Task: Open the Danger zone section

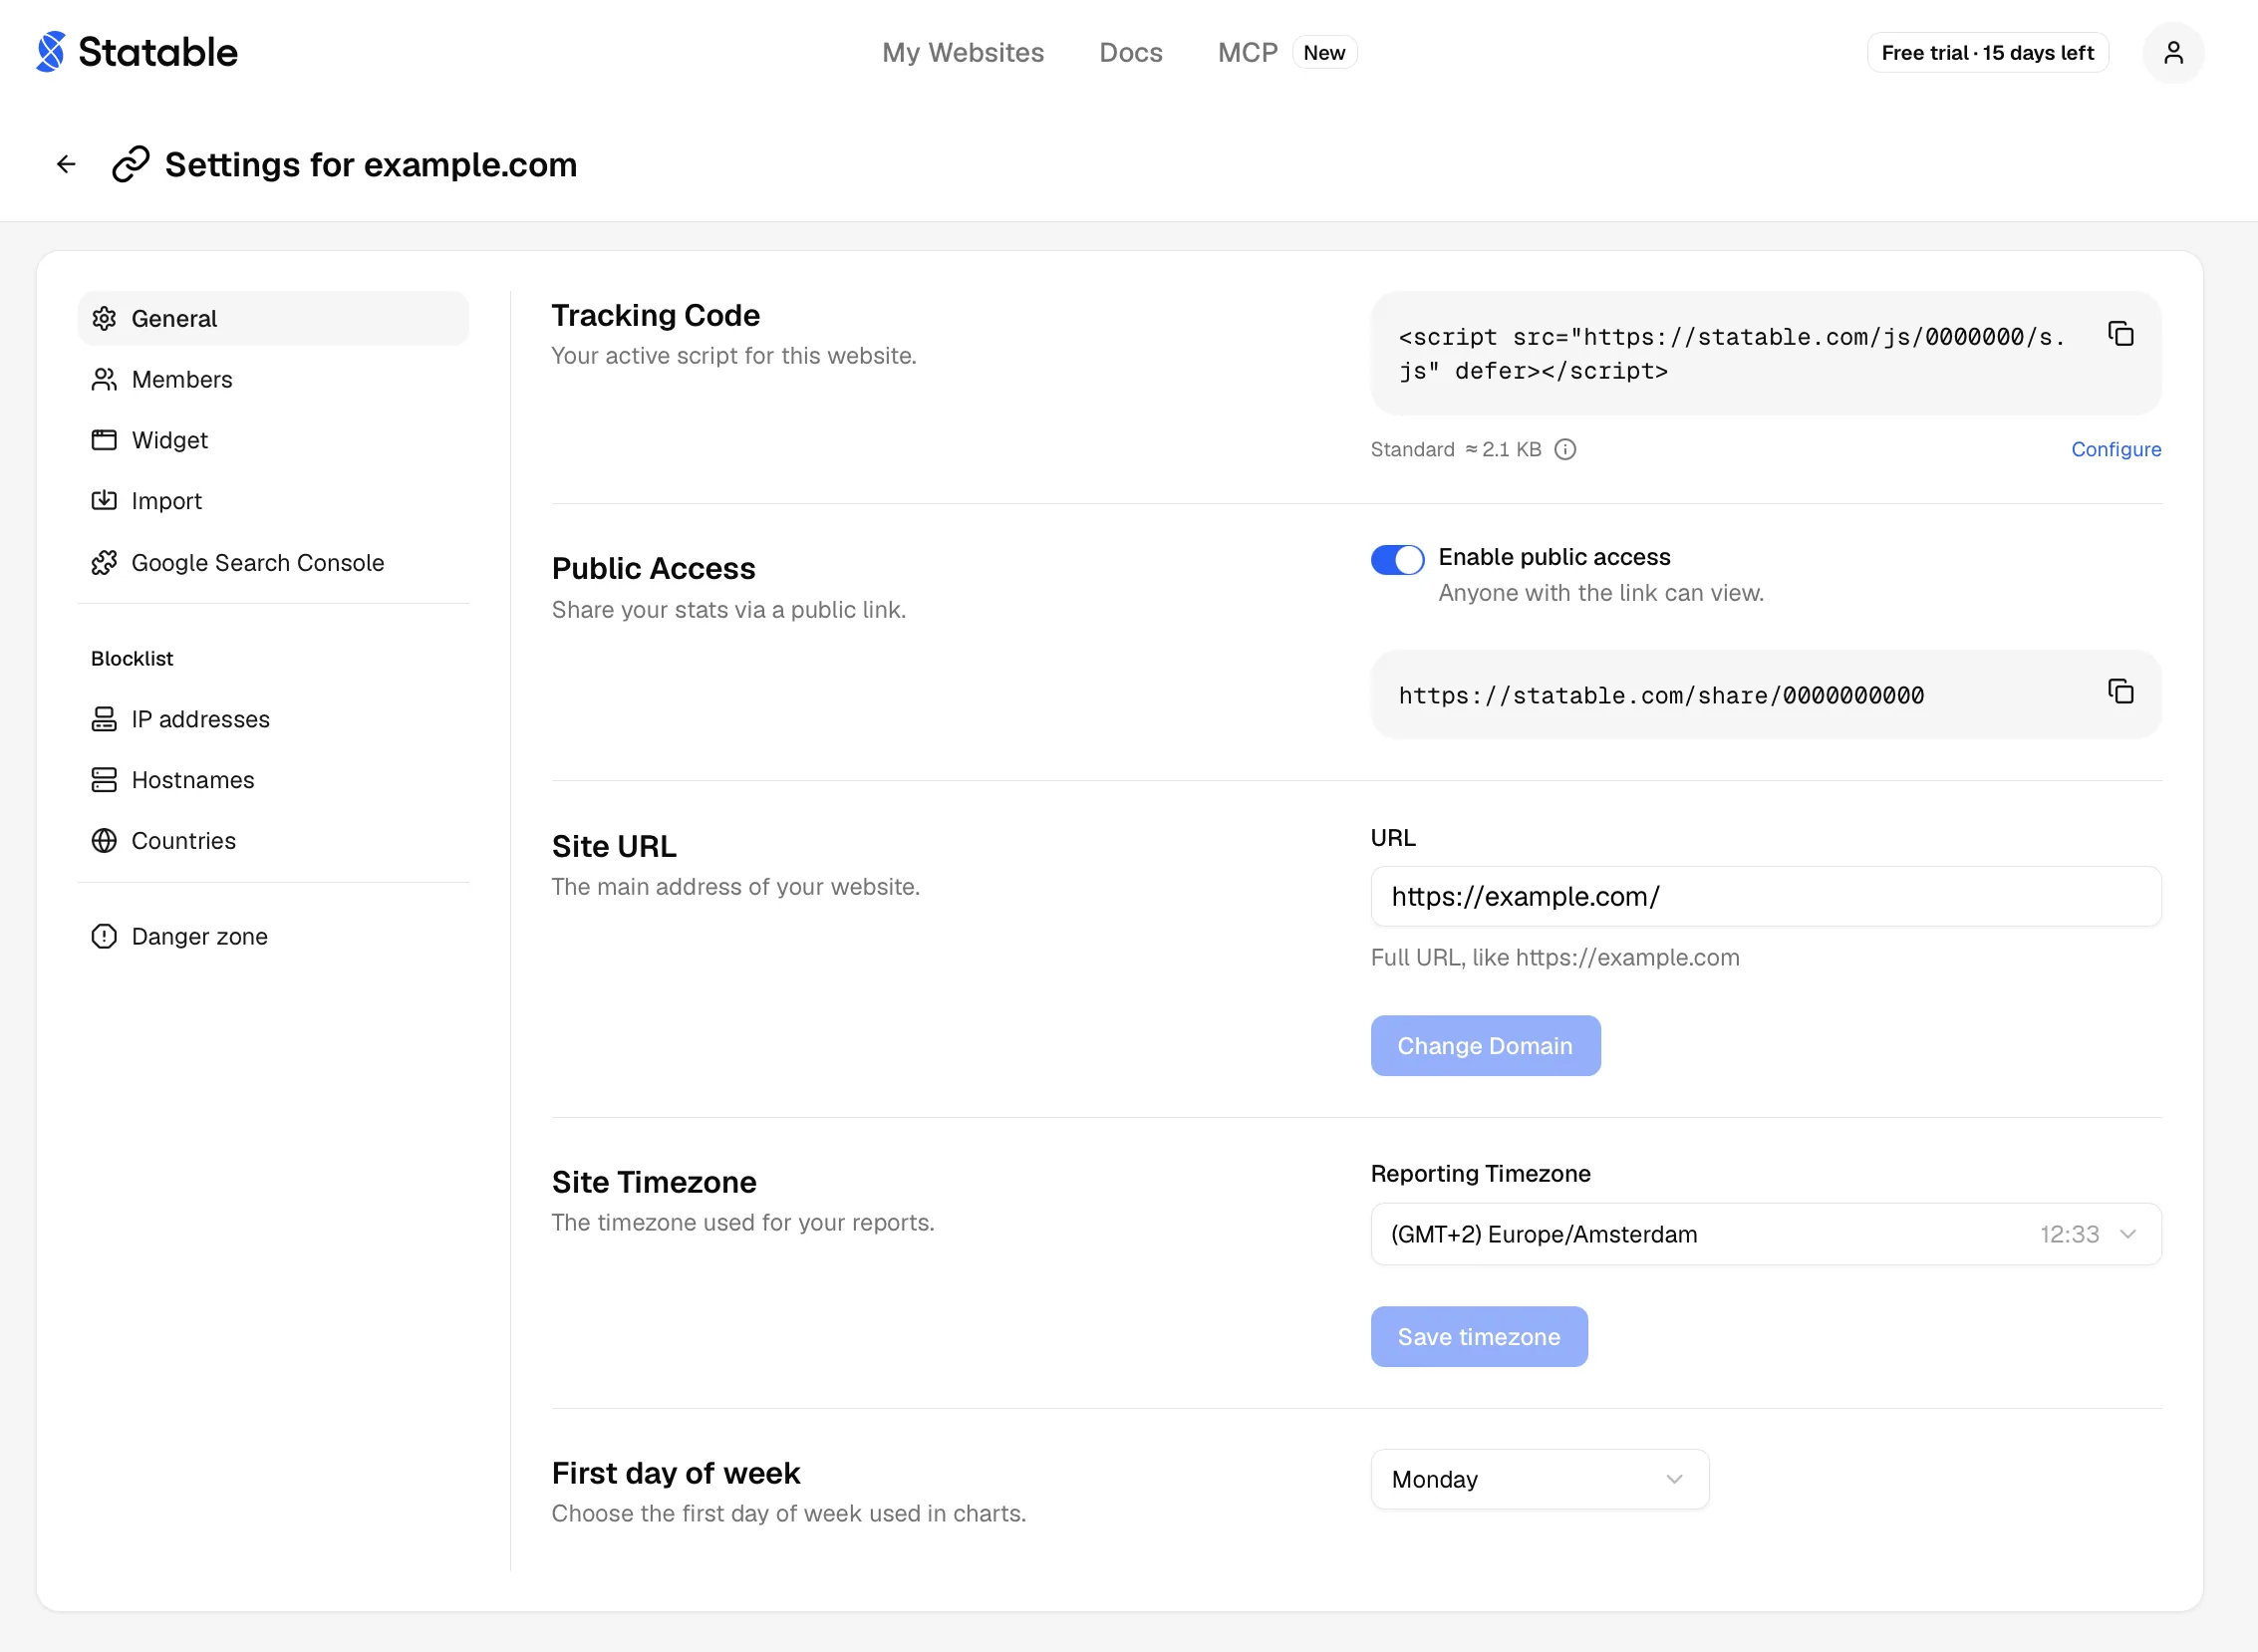Action: (x=273, y=937)
